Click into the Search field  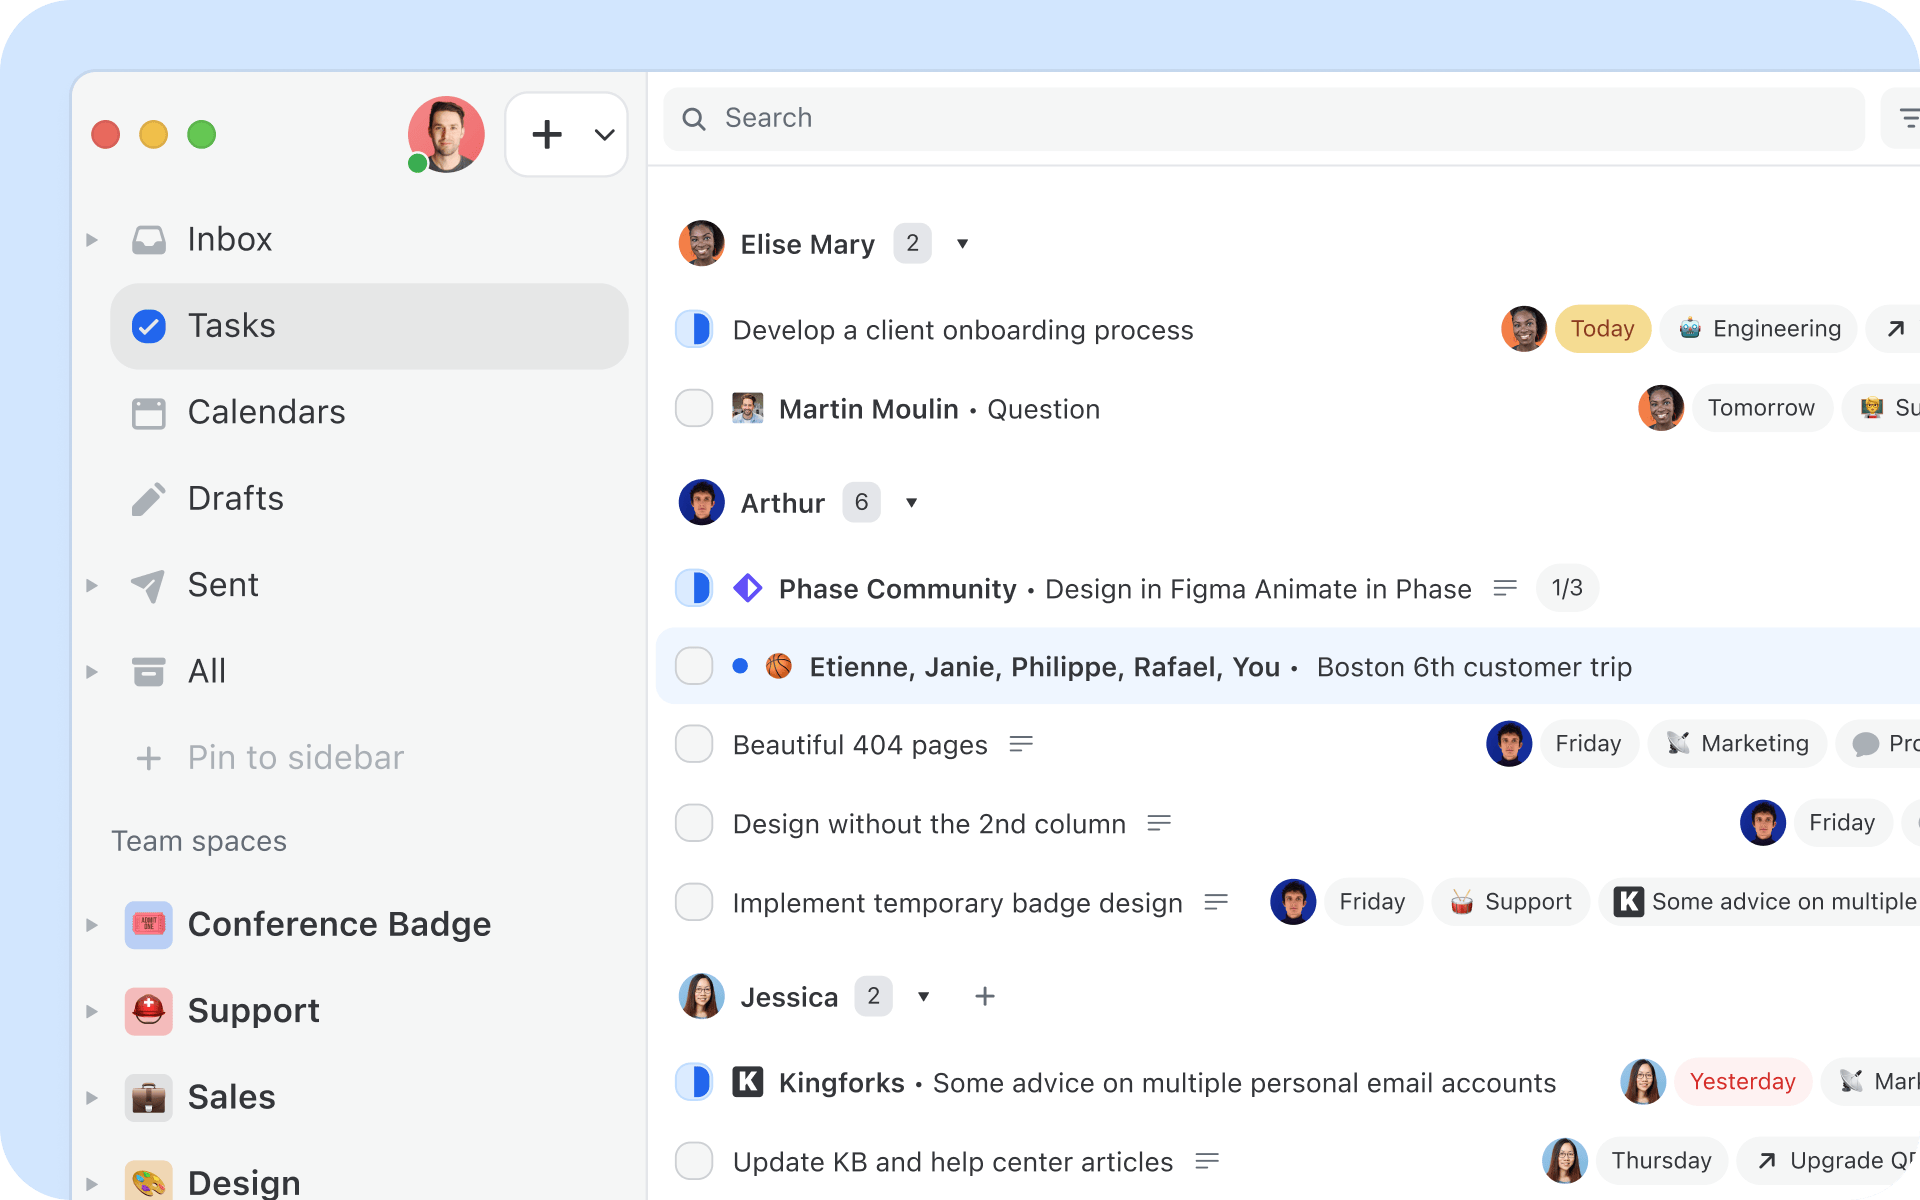[x=1264, y=118]
